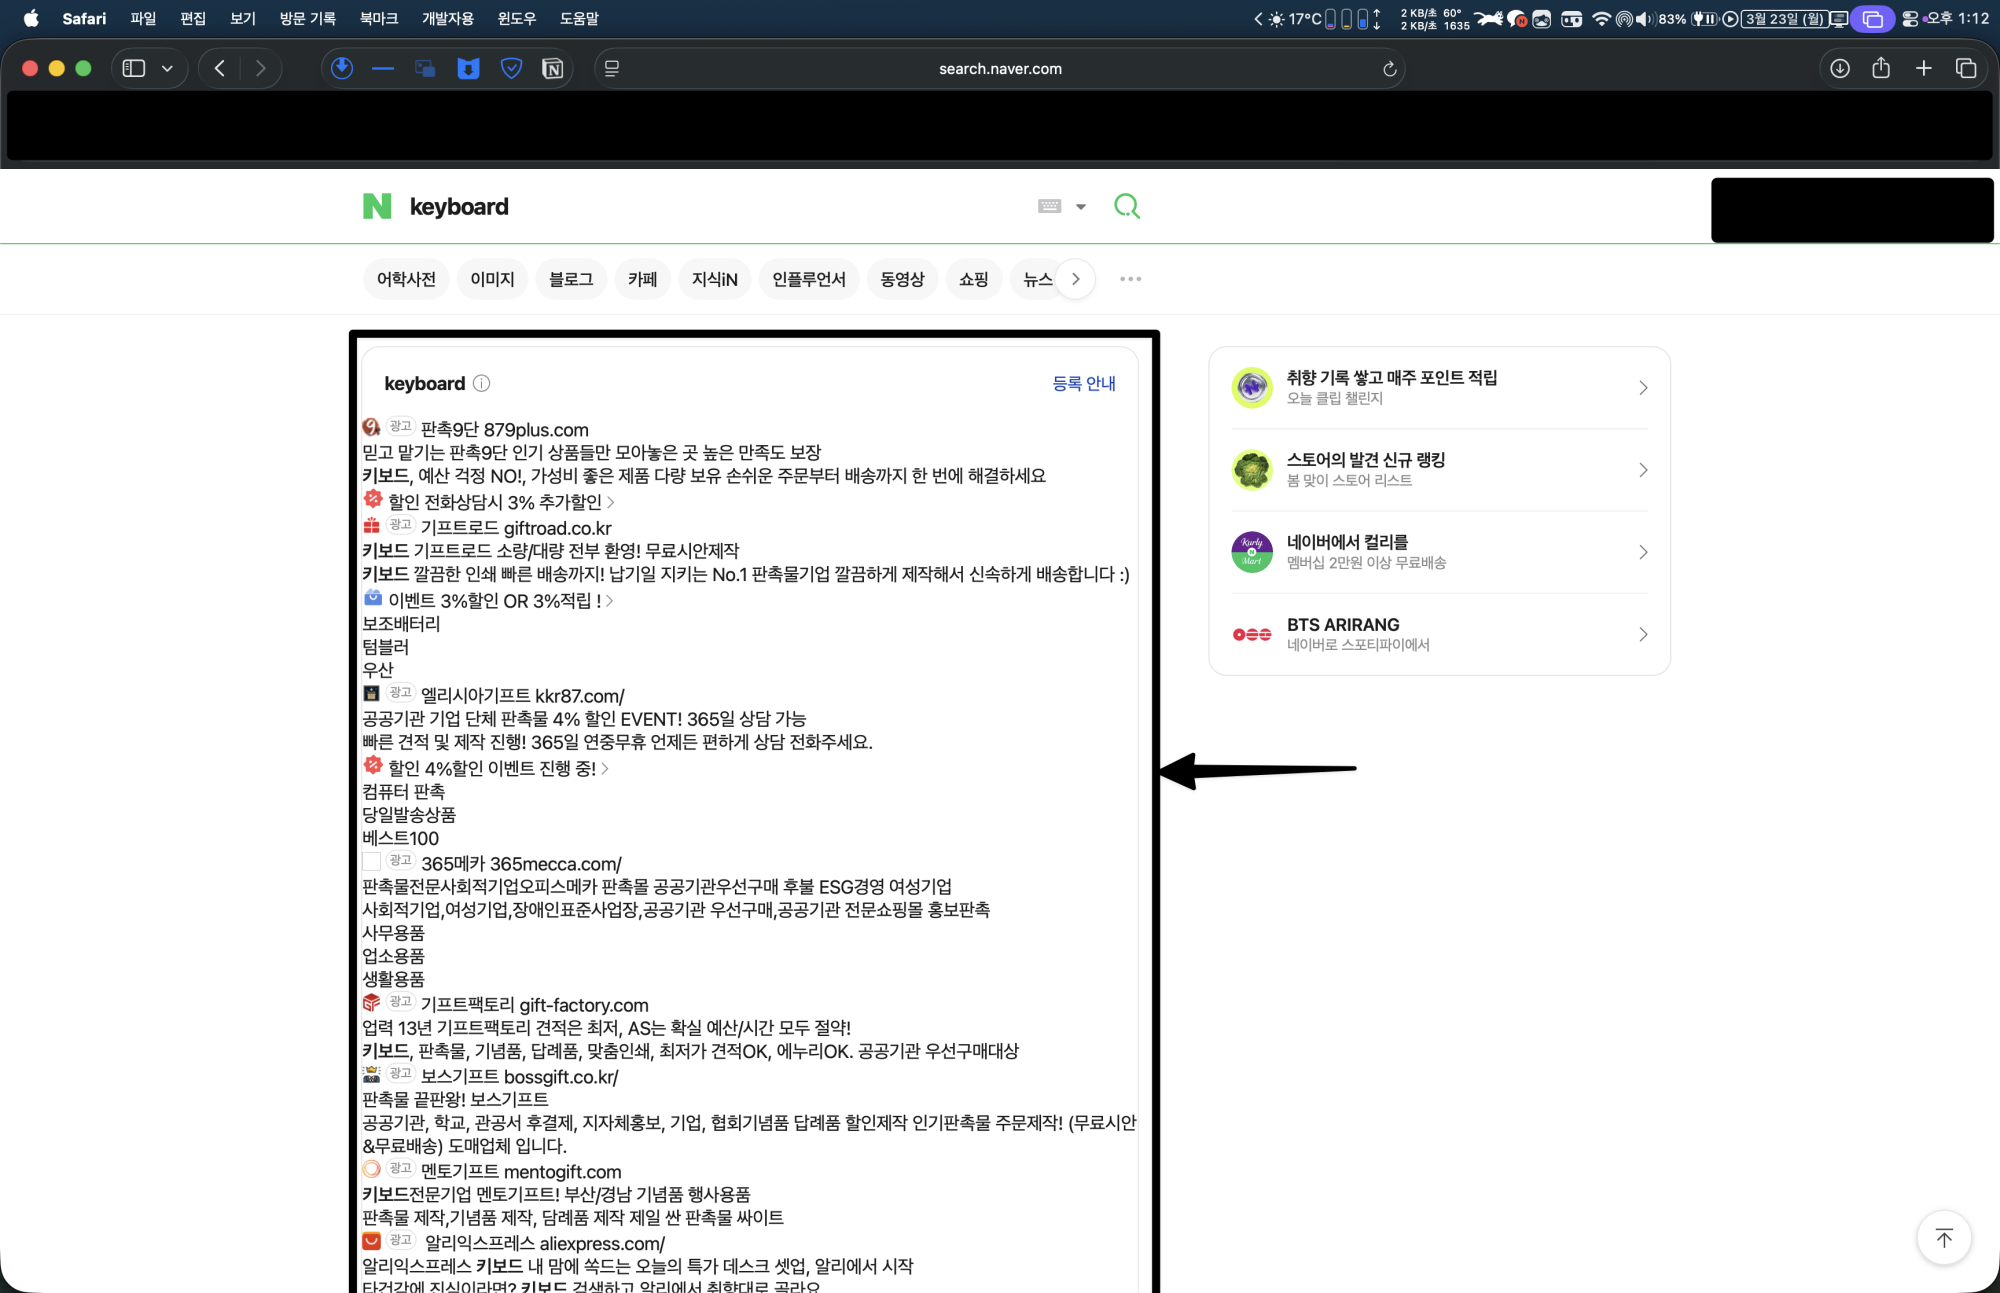The image size is (2000, 1293).
Task: Open the sidebar options dropdown chevron
Action: 167,68
